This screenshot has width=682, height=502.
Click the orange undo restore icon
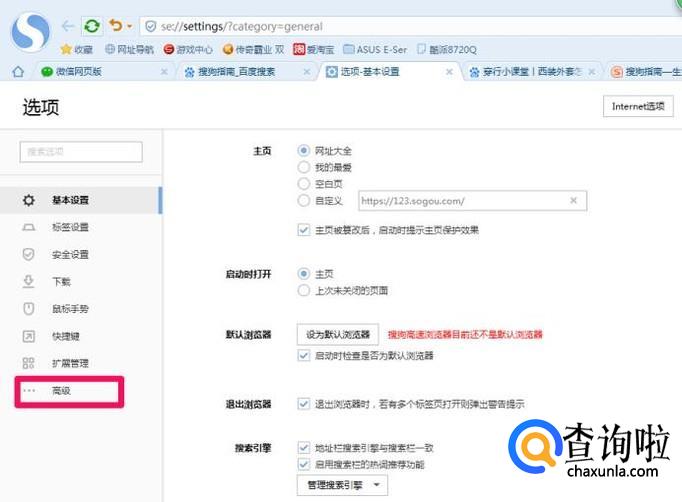116,25
